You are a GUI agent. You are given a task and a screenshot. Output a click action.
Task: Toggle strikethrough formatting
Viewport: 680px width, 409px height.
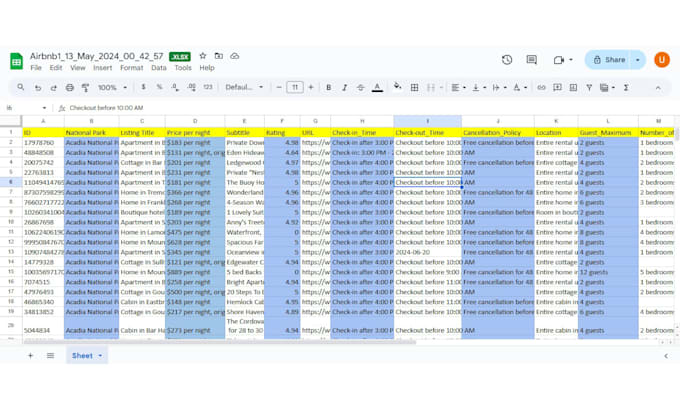360,88
